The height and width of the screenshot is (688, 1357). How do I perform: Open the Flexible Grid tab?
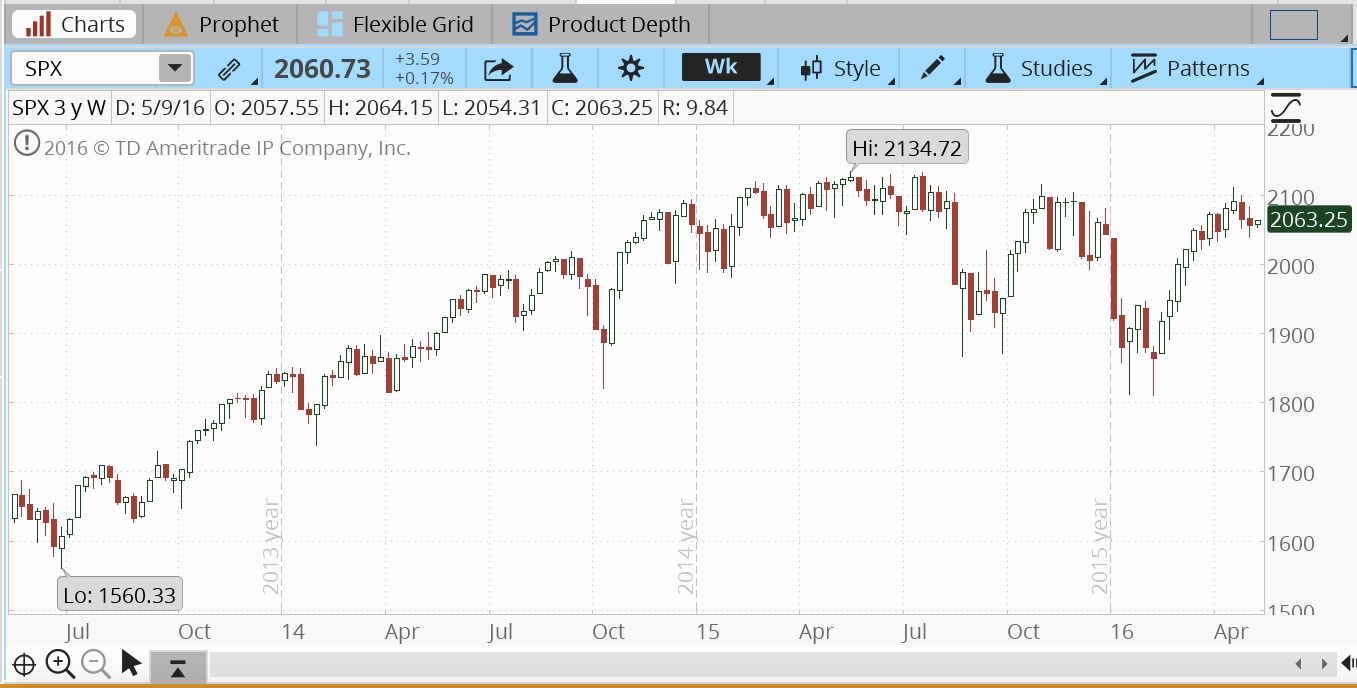pos(395,24)
